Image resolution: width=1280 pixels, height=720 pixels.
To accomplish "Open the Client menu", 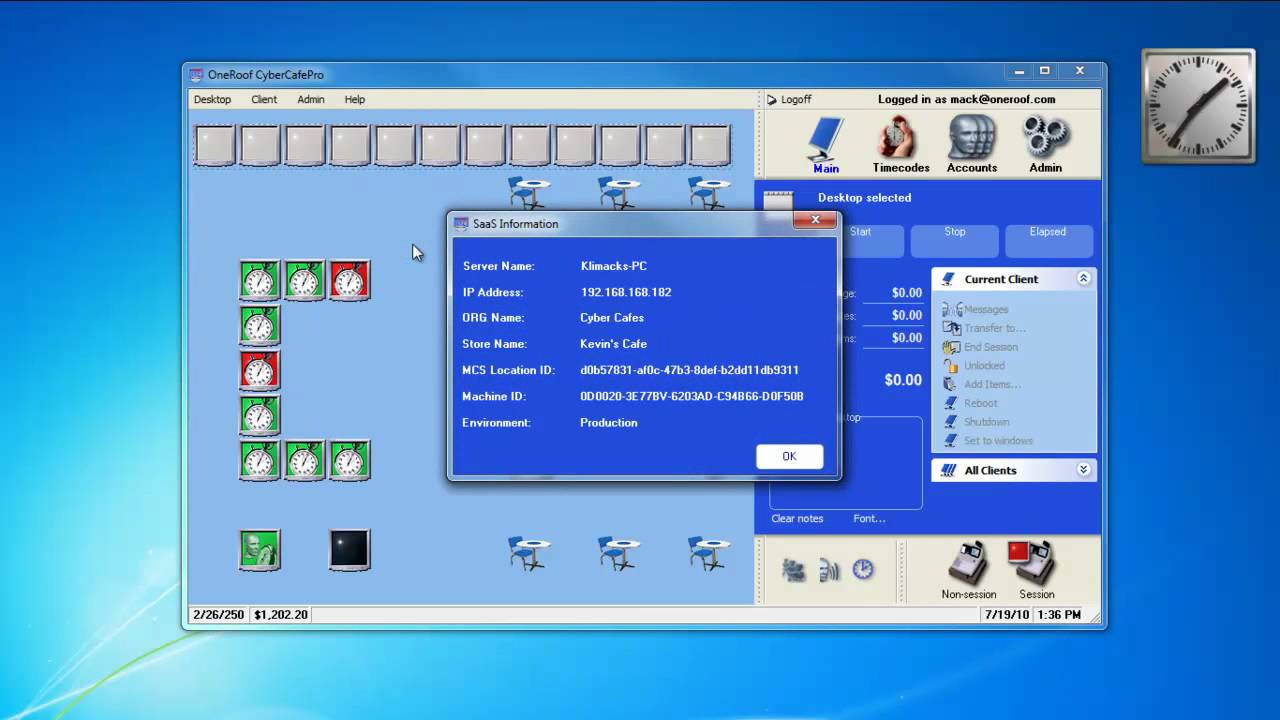I will pos(264,99).
